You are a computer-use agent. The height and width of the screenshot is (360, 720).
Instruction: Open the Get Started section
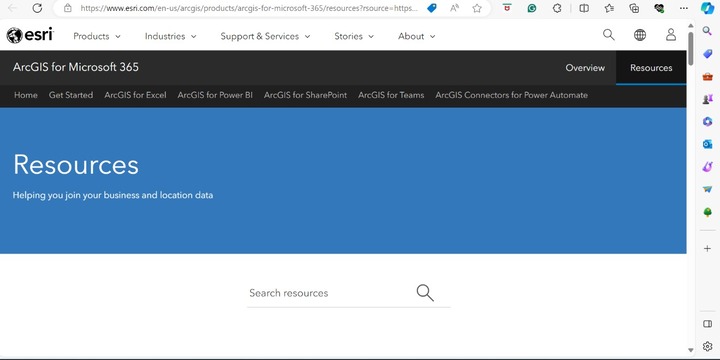point(71,95)
